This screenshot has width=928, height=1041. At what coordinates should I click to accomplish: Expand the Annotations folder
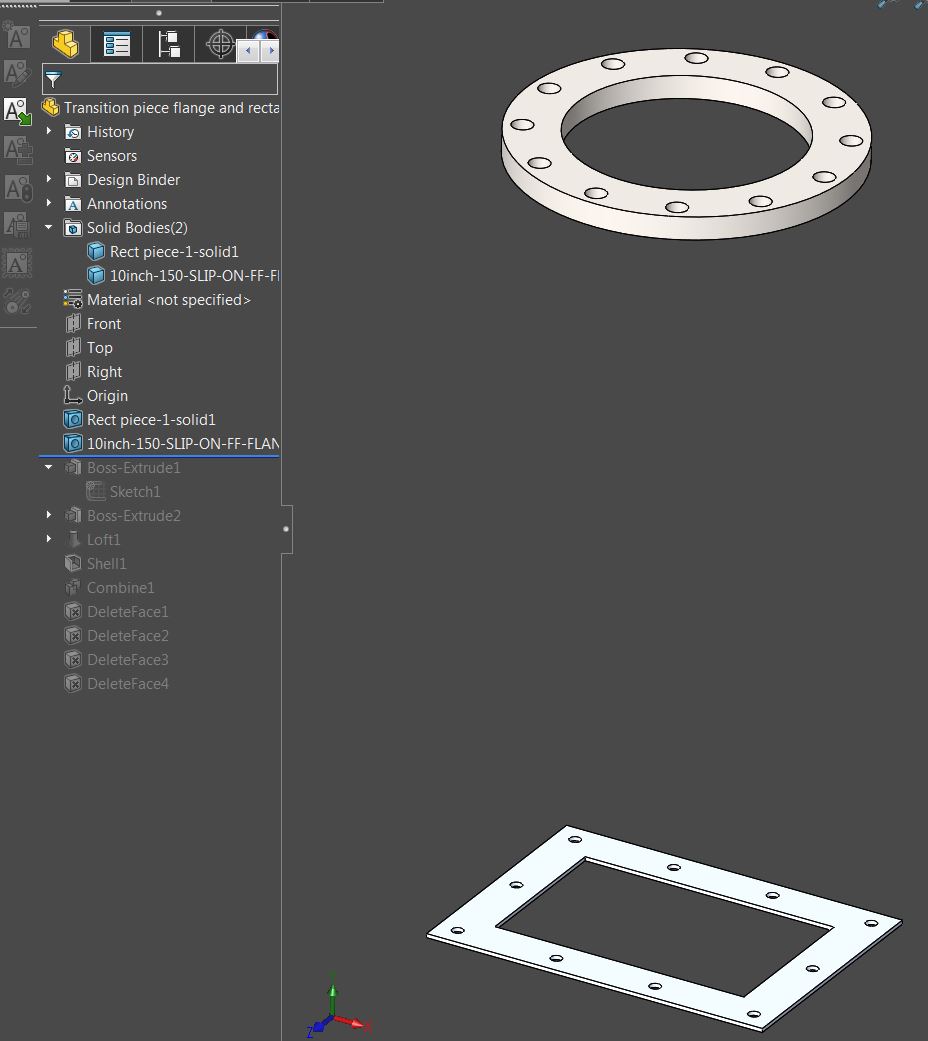click(48, 203)
